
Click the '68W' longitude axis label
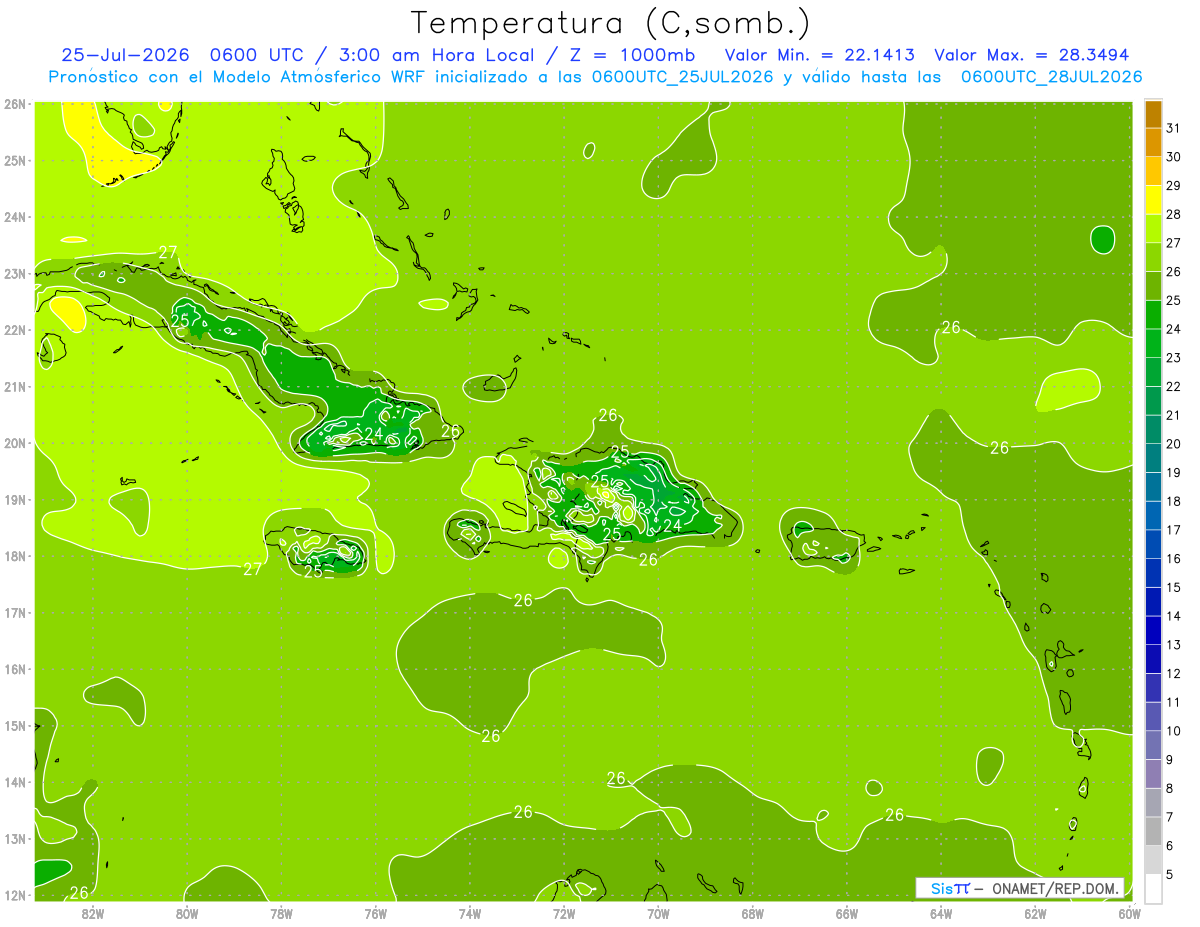752,912
